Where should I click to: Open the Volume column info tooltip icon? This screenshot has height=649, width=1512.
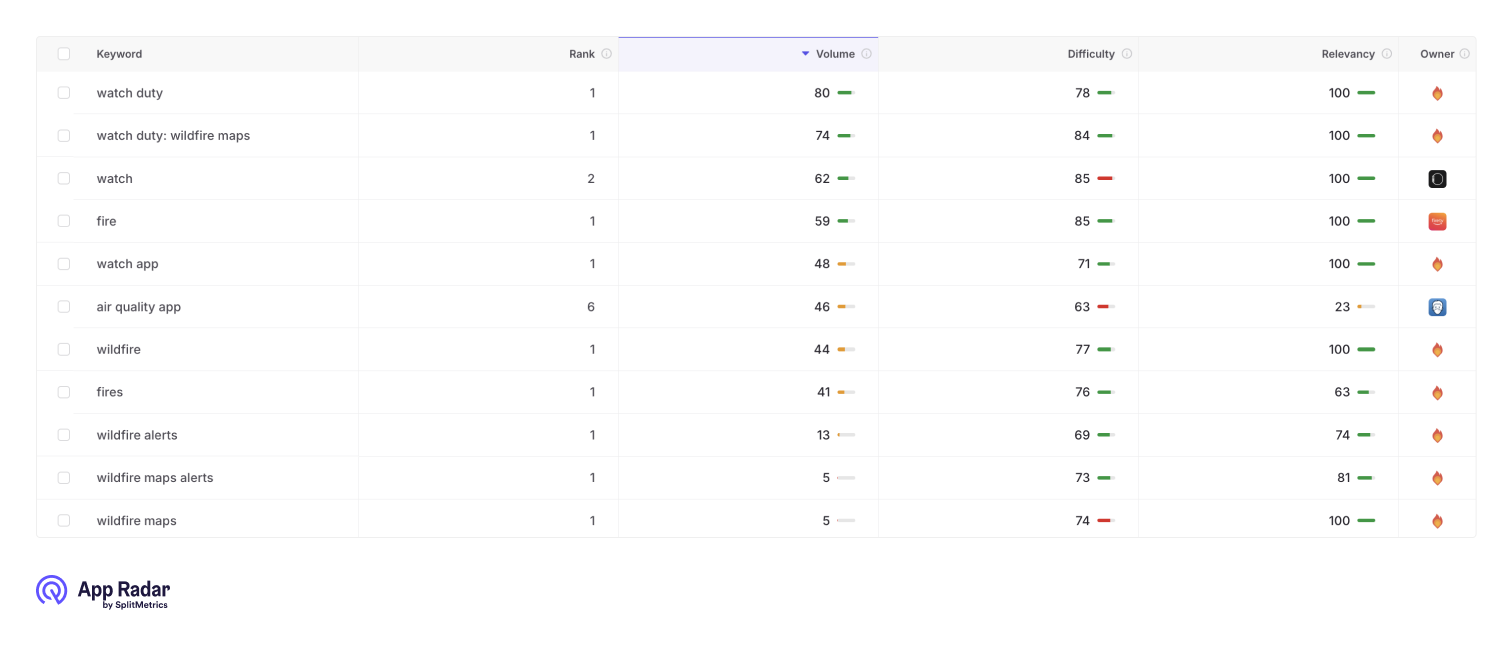coord(866,54)
